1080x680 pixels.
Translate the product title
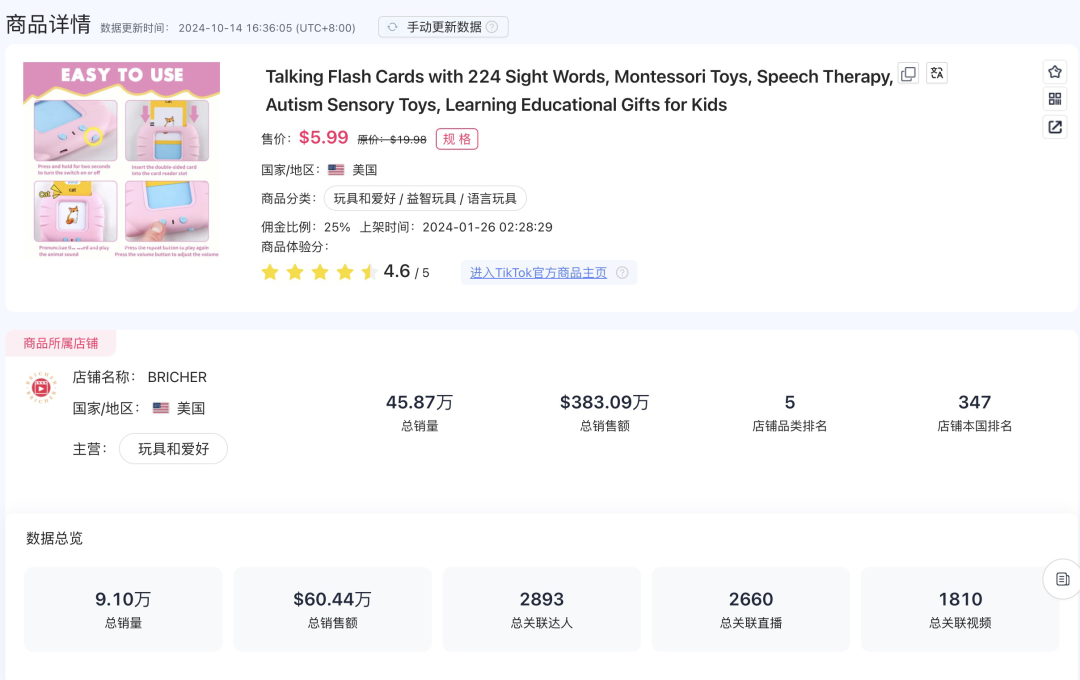(937, 73)
